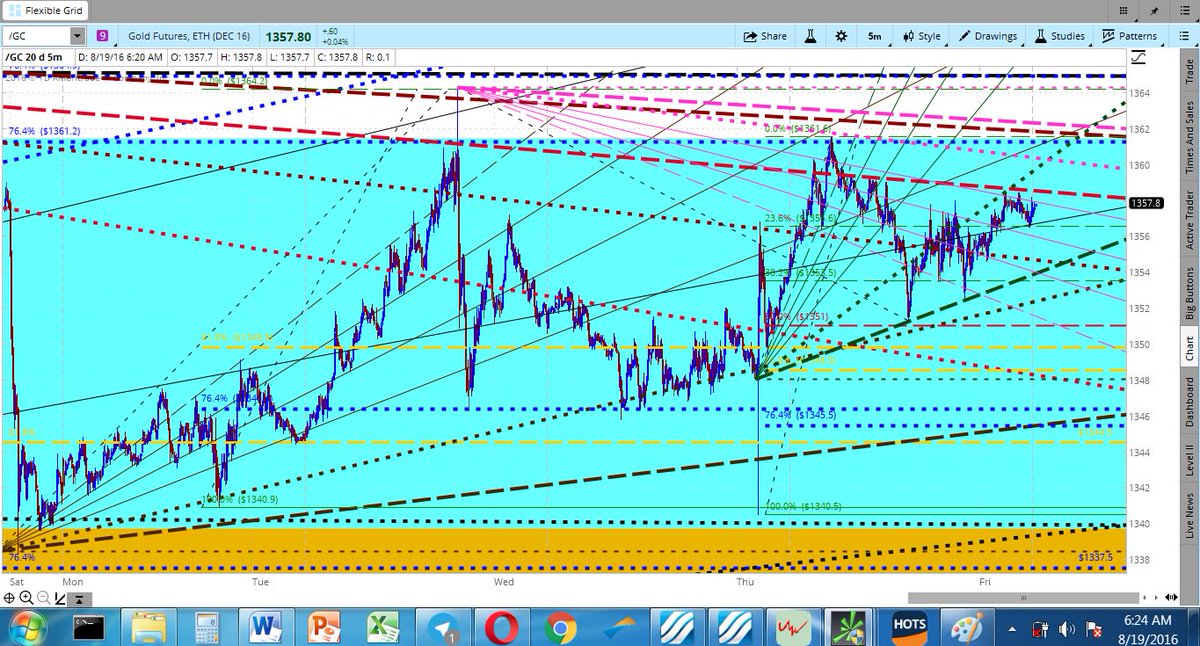Screen dimensions: 1200x646
Task: Open PowerPoint from taskbar
Action: pyautogui.click(x=326, y=628)
